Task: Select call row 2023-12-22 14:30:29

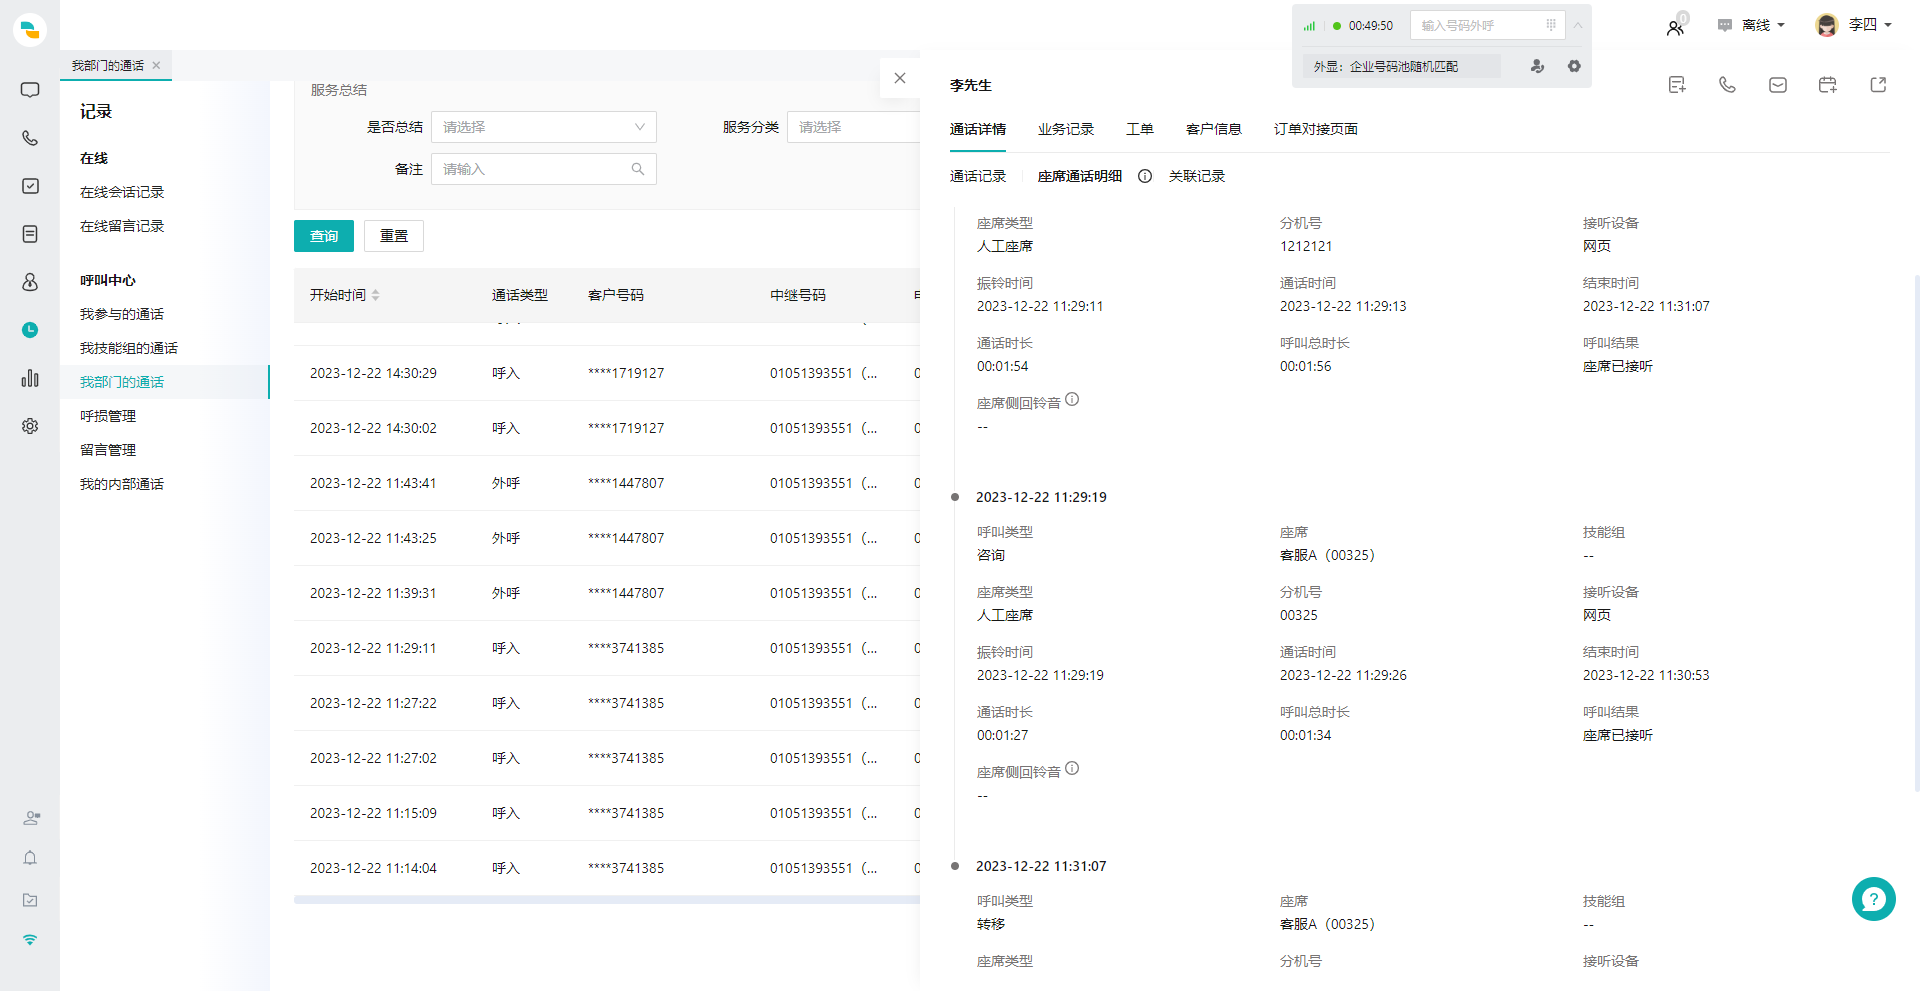Action: tap(607, 373)
